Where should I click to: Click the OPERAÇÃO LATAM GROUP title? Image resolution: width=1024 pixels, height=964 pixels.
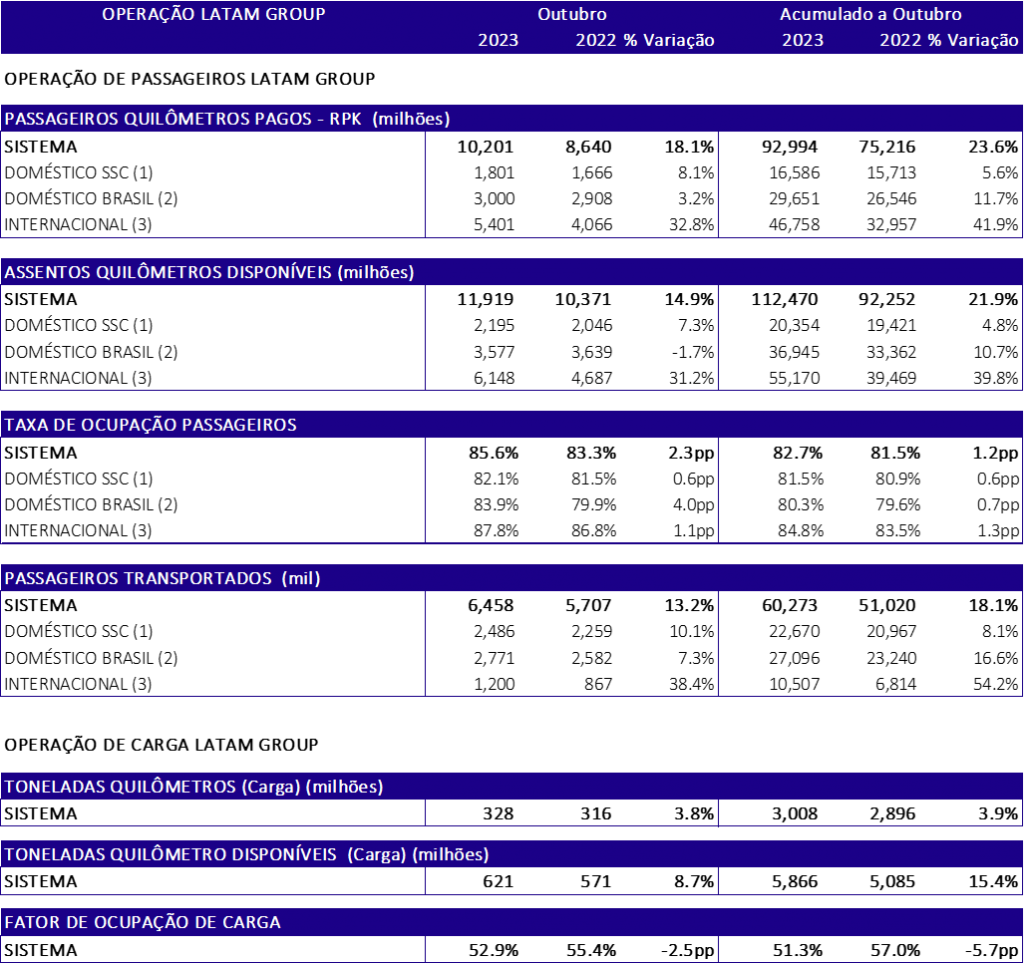pyautogui.click(x=214, y=14)
